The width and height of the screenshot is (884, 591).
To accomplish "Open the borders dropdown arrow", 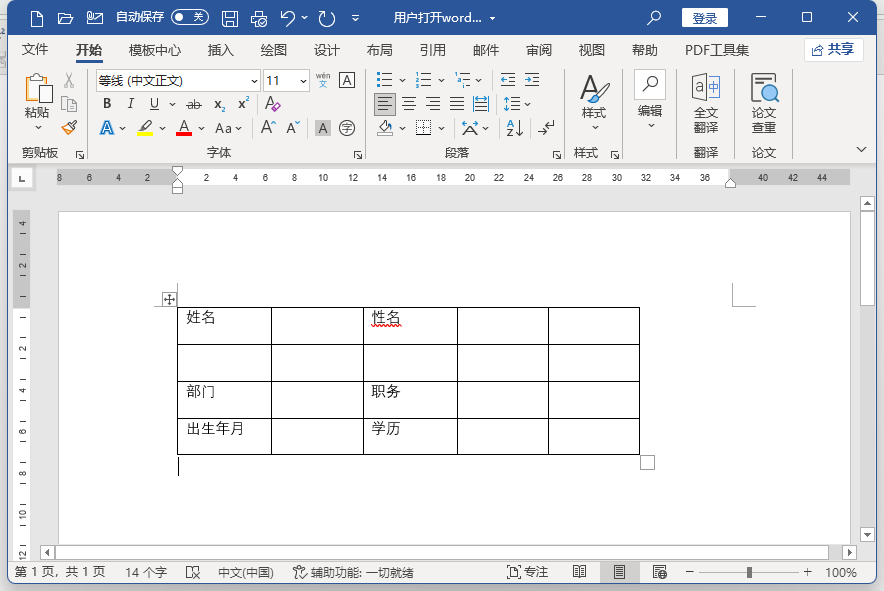I will [441, 128].
